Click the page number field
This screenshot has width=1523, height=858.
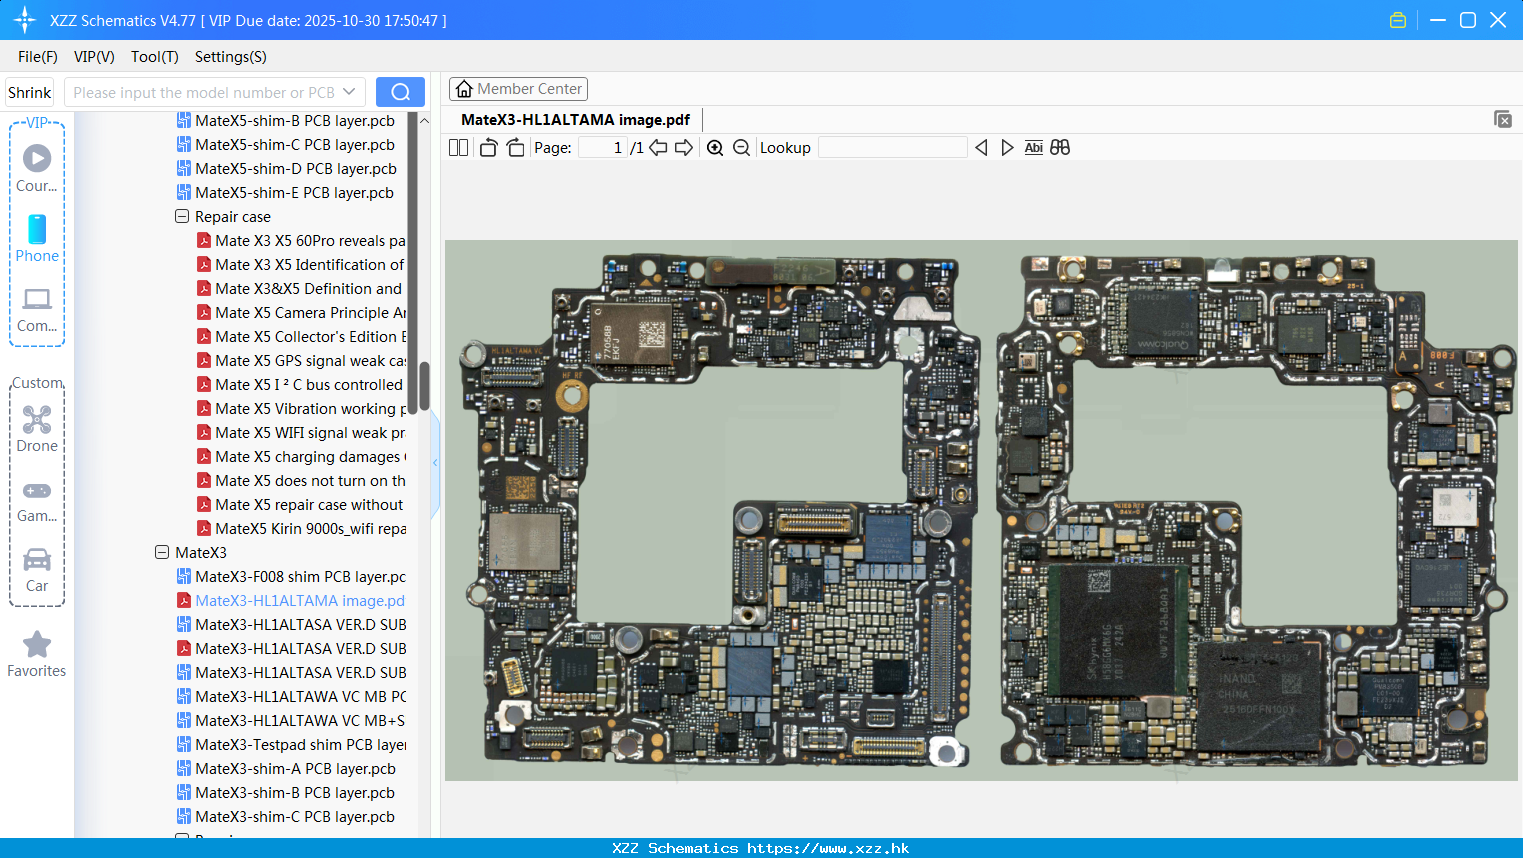(x=603, y=148)
